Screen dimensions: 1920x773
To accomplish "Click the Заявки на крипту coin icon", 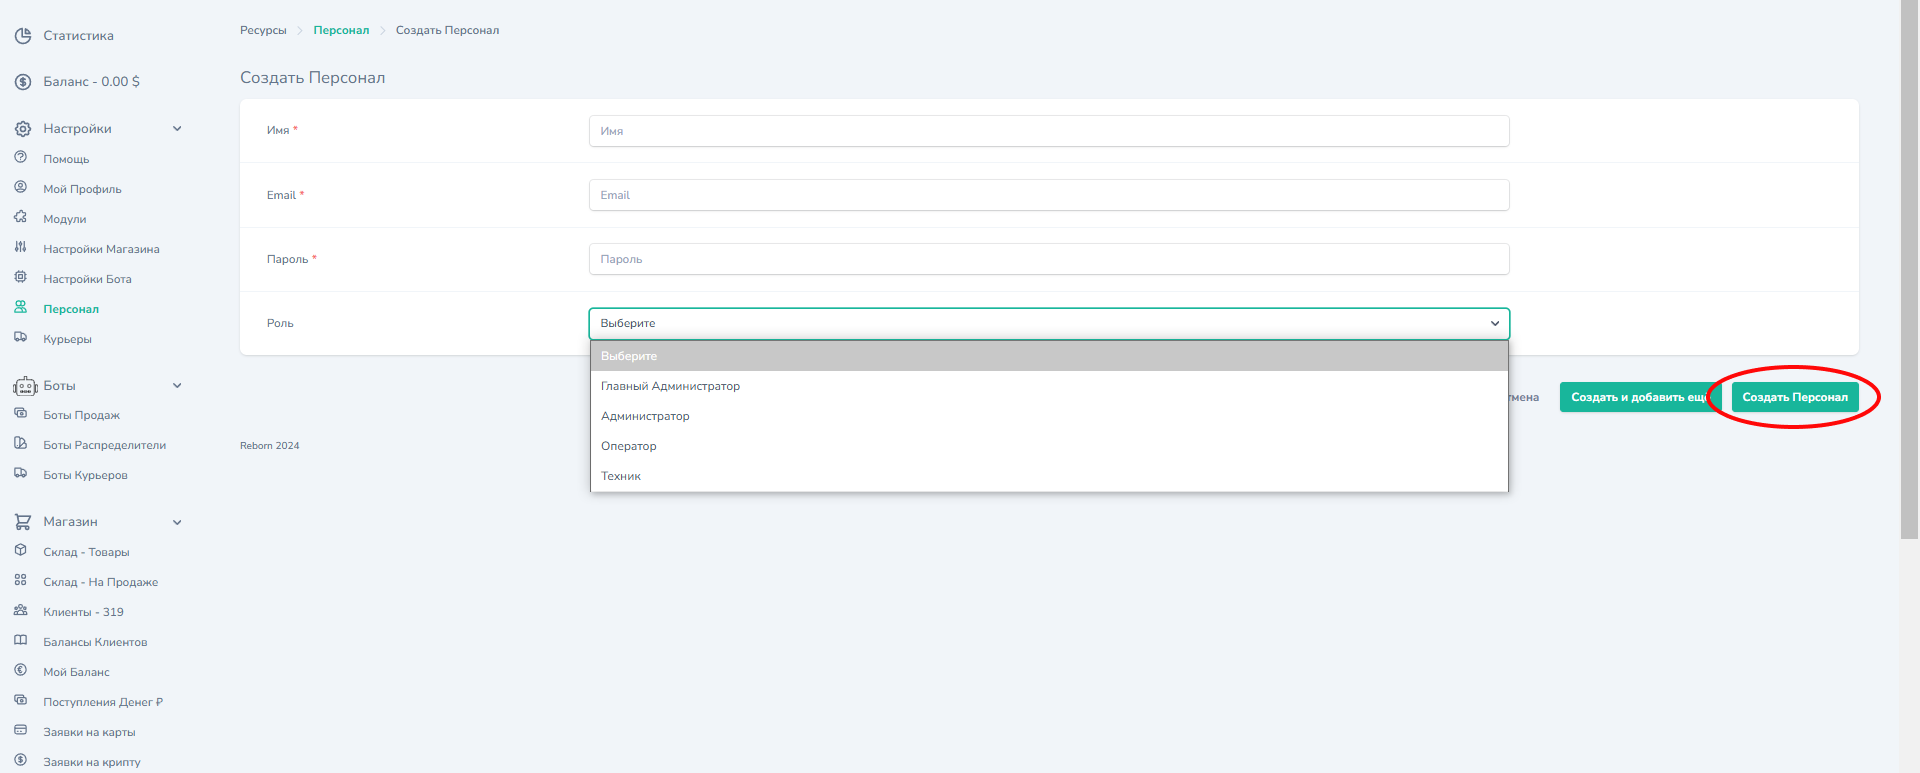I will (20, 760).
